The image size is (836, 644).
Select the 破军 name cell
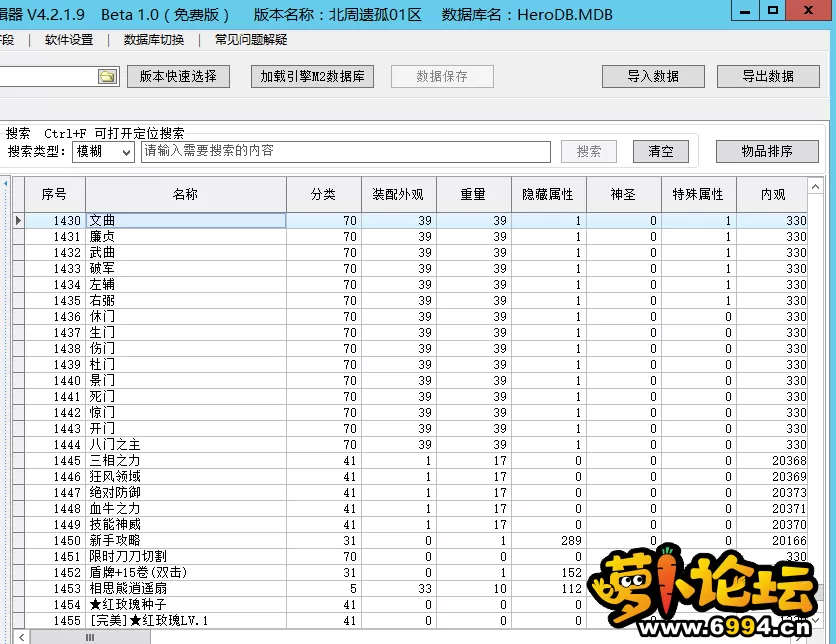(186, 268)
